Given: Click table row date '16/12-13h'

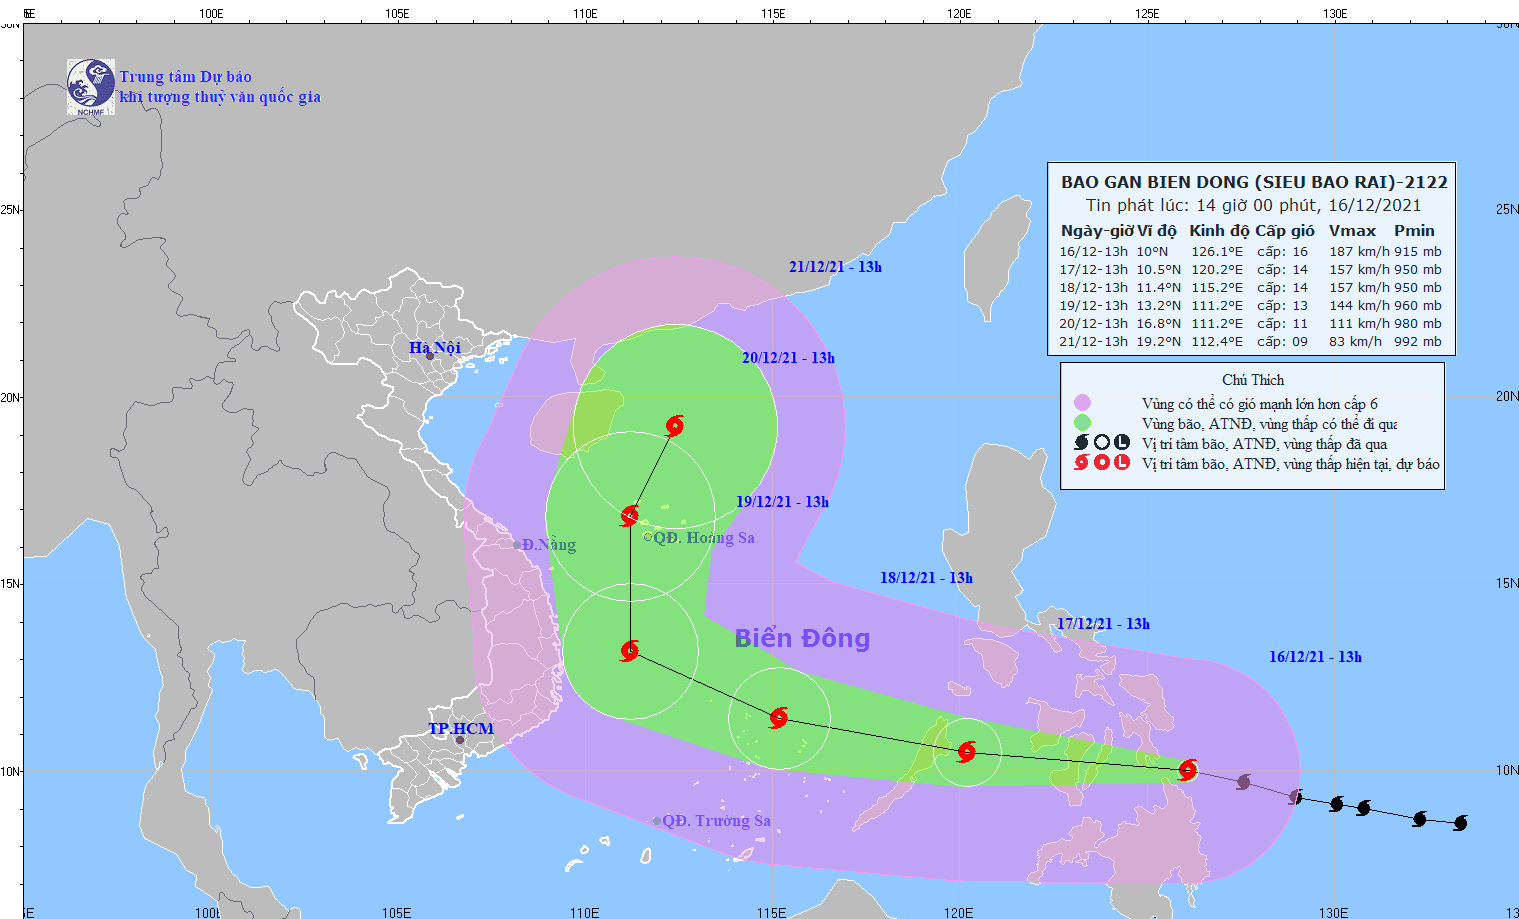Looking at the screenshot, I should [x=1093, y=252].
